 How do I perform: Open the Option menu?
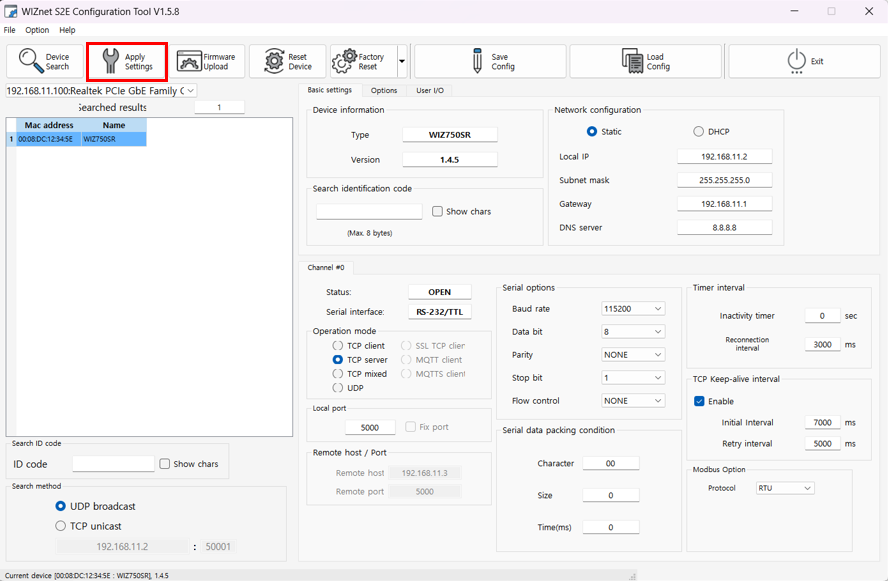pos(37,30)
